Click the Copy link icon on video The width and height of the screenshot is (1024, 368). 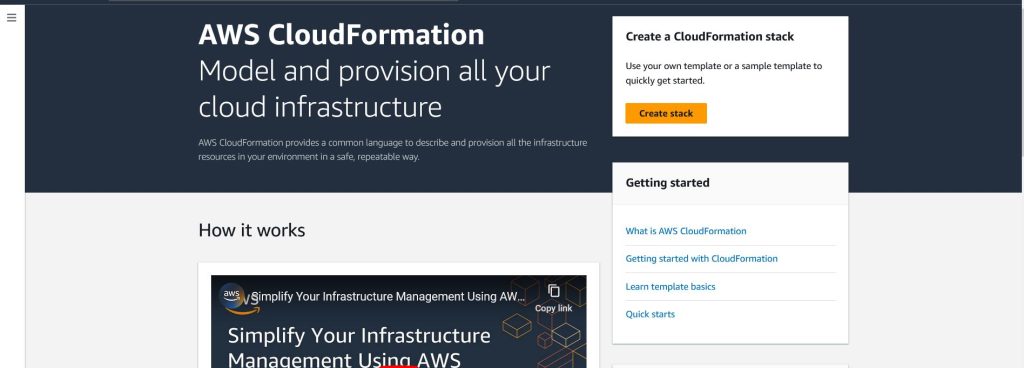[554, 291]
